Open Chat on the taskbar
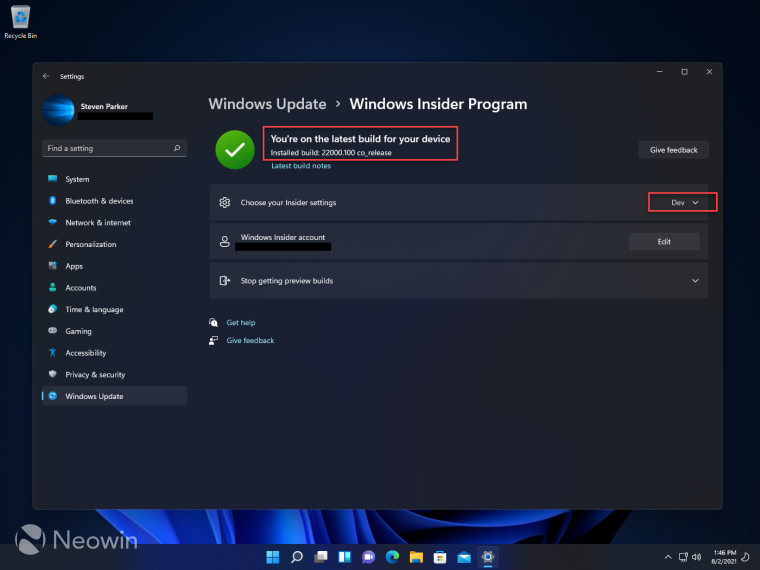The width and height of the screenshot is (760, 570). tap(368, 557)
